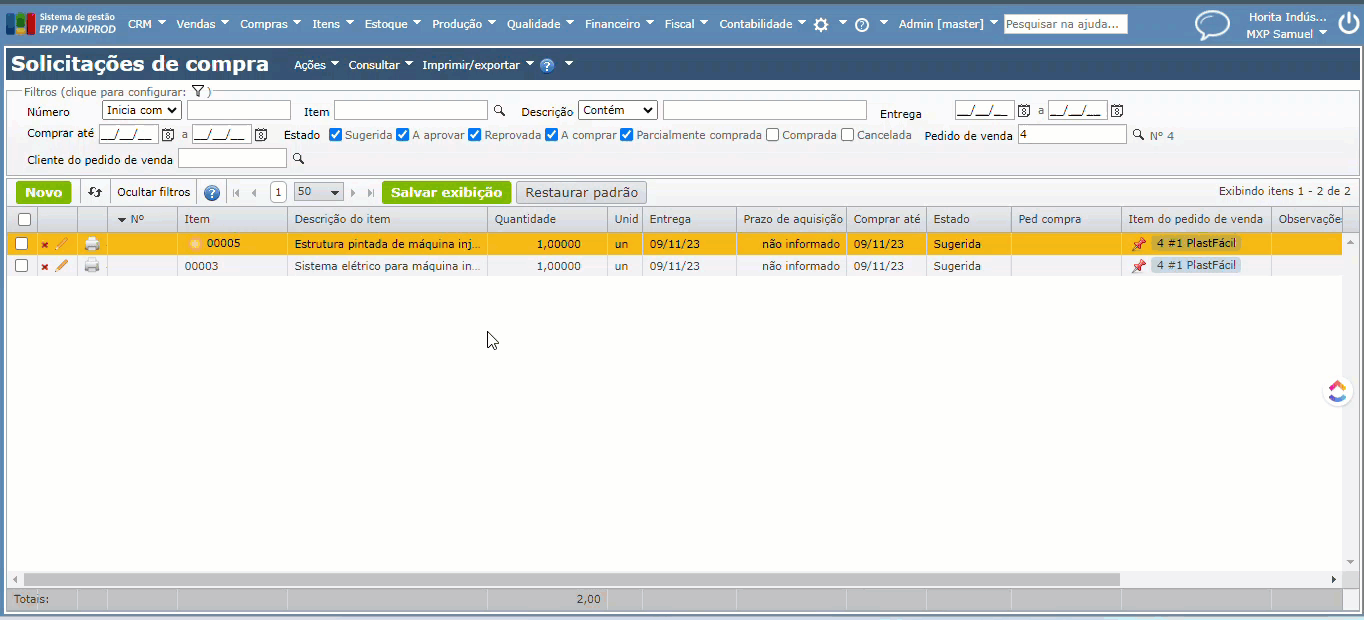Expand the Admin [master] dropdown
The width and height of the screenshot is (1364, 620).
(x=948, y=24)
